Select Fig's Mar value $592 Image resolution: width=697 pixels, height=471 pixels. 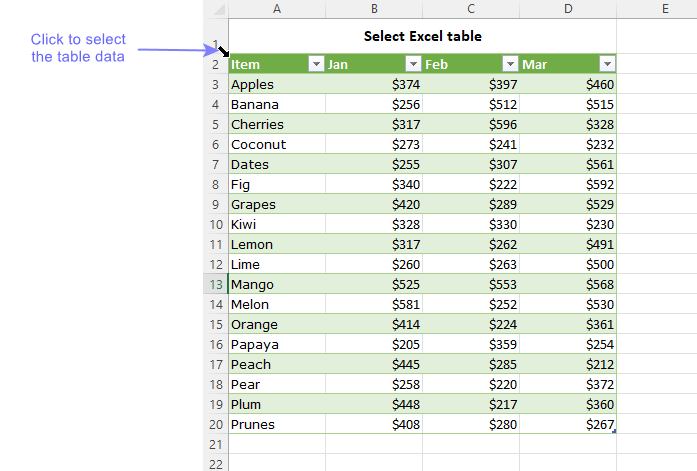point(568,185)
